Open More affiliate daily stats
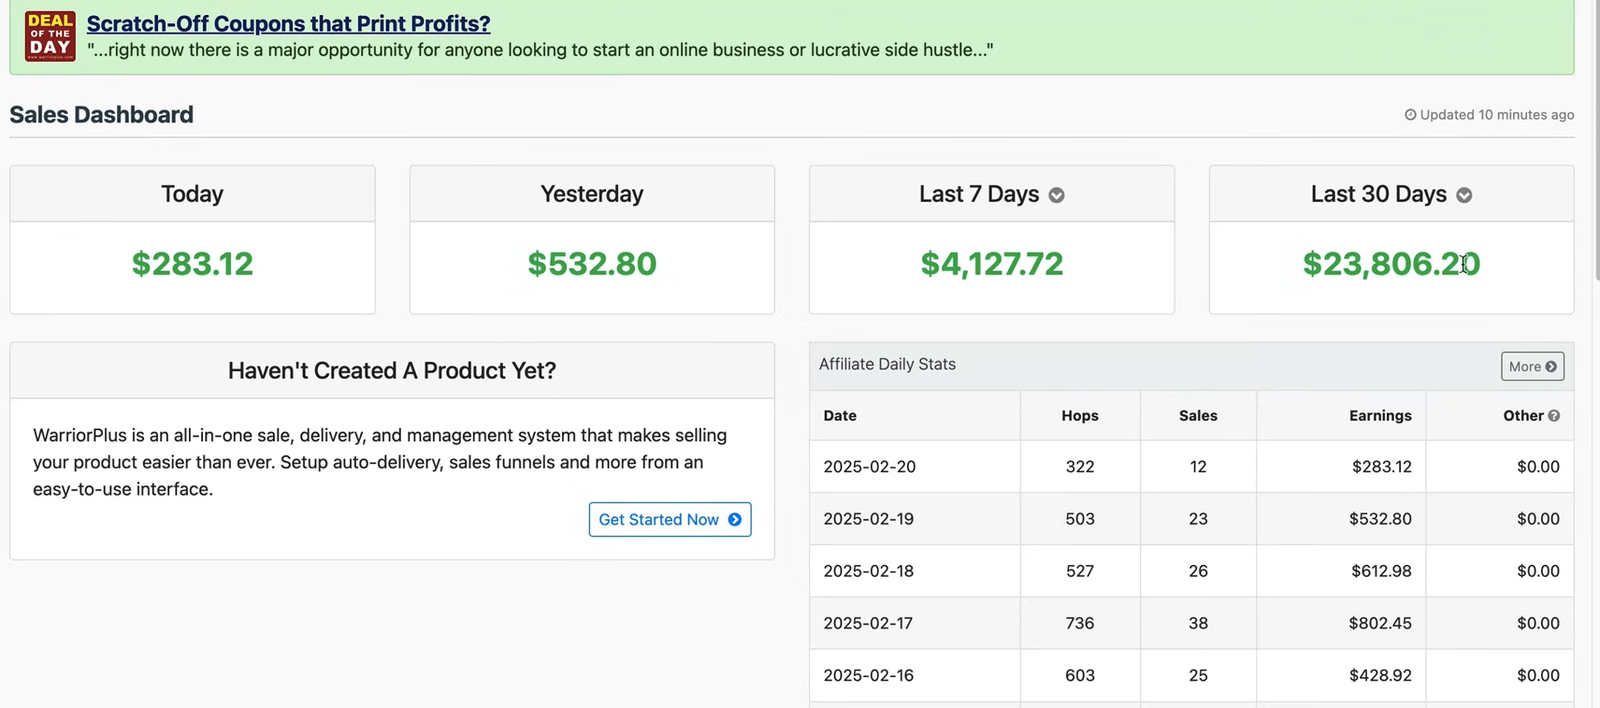The width and height of the screenshot is (1600, 708). pyautogui.click(x=1532, y=367)
